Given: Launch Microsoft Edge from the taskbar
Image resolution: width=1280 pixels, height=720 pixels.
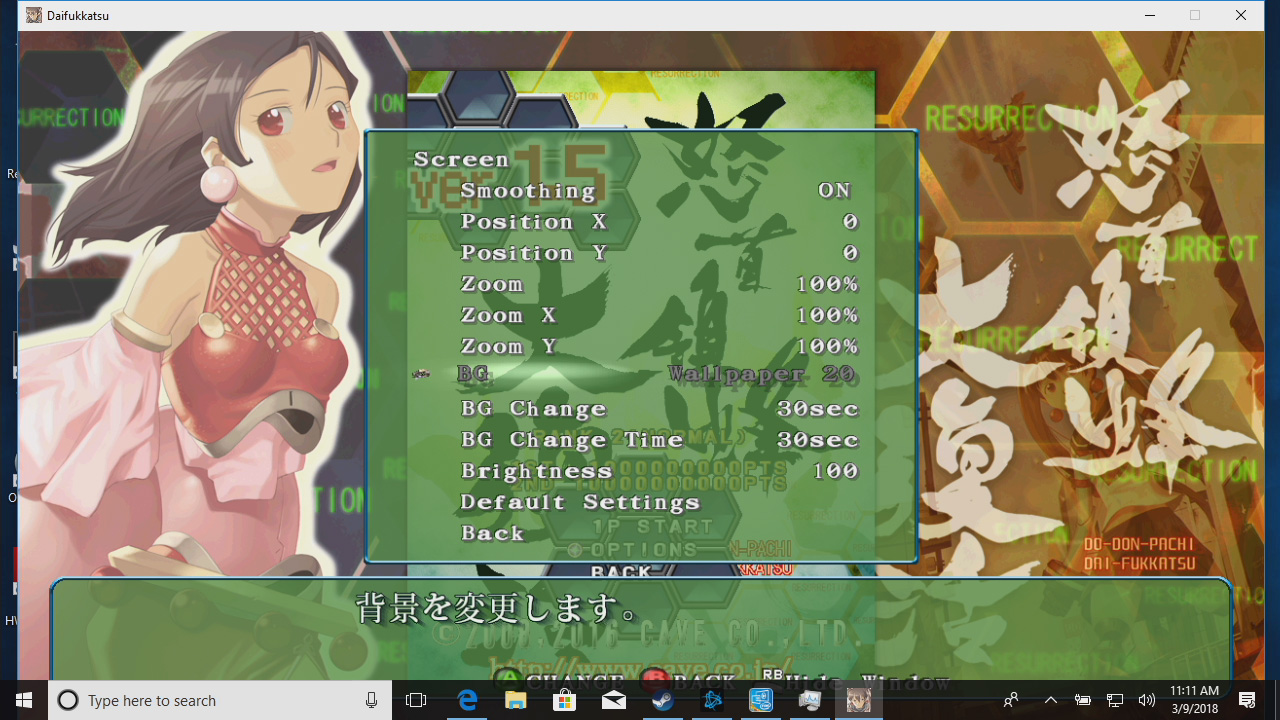Looking at the screenshot, I should click(467, 700).
